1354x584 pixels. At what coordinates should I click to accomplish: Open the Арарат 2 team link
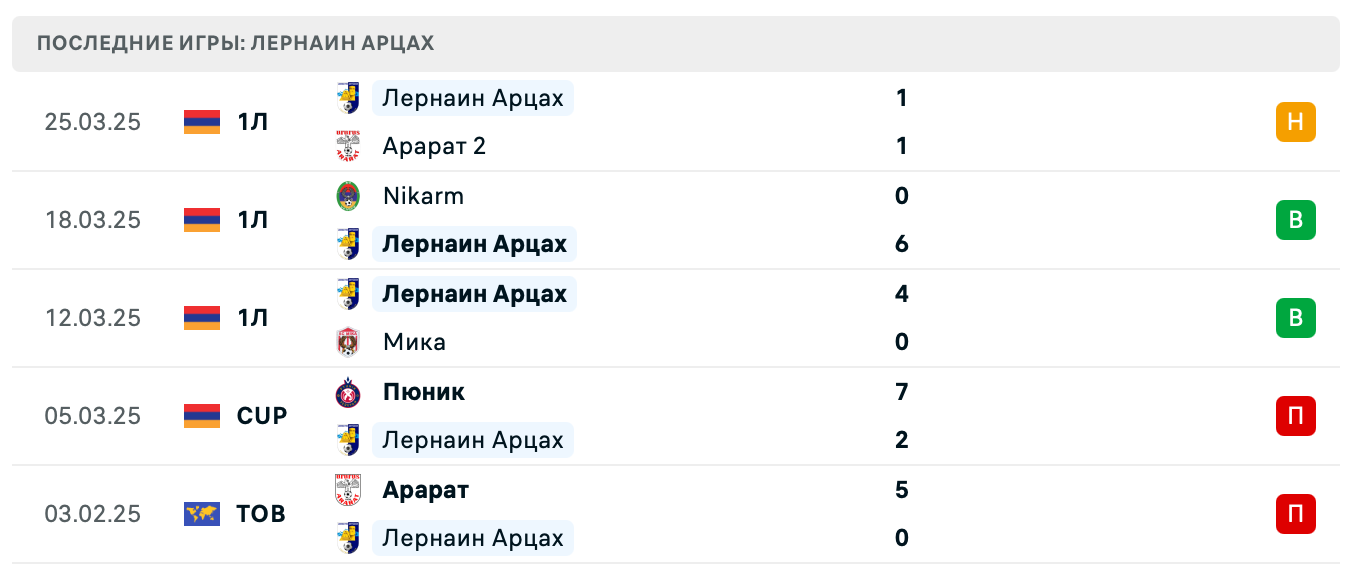pyautogui.click(x=434, y=146)
